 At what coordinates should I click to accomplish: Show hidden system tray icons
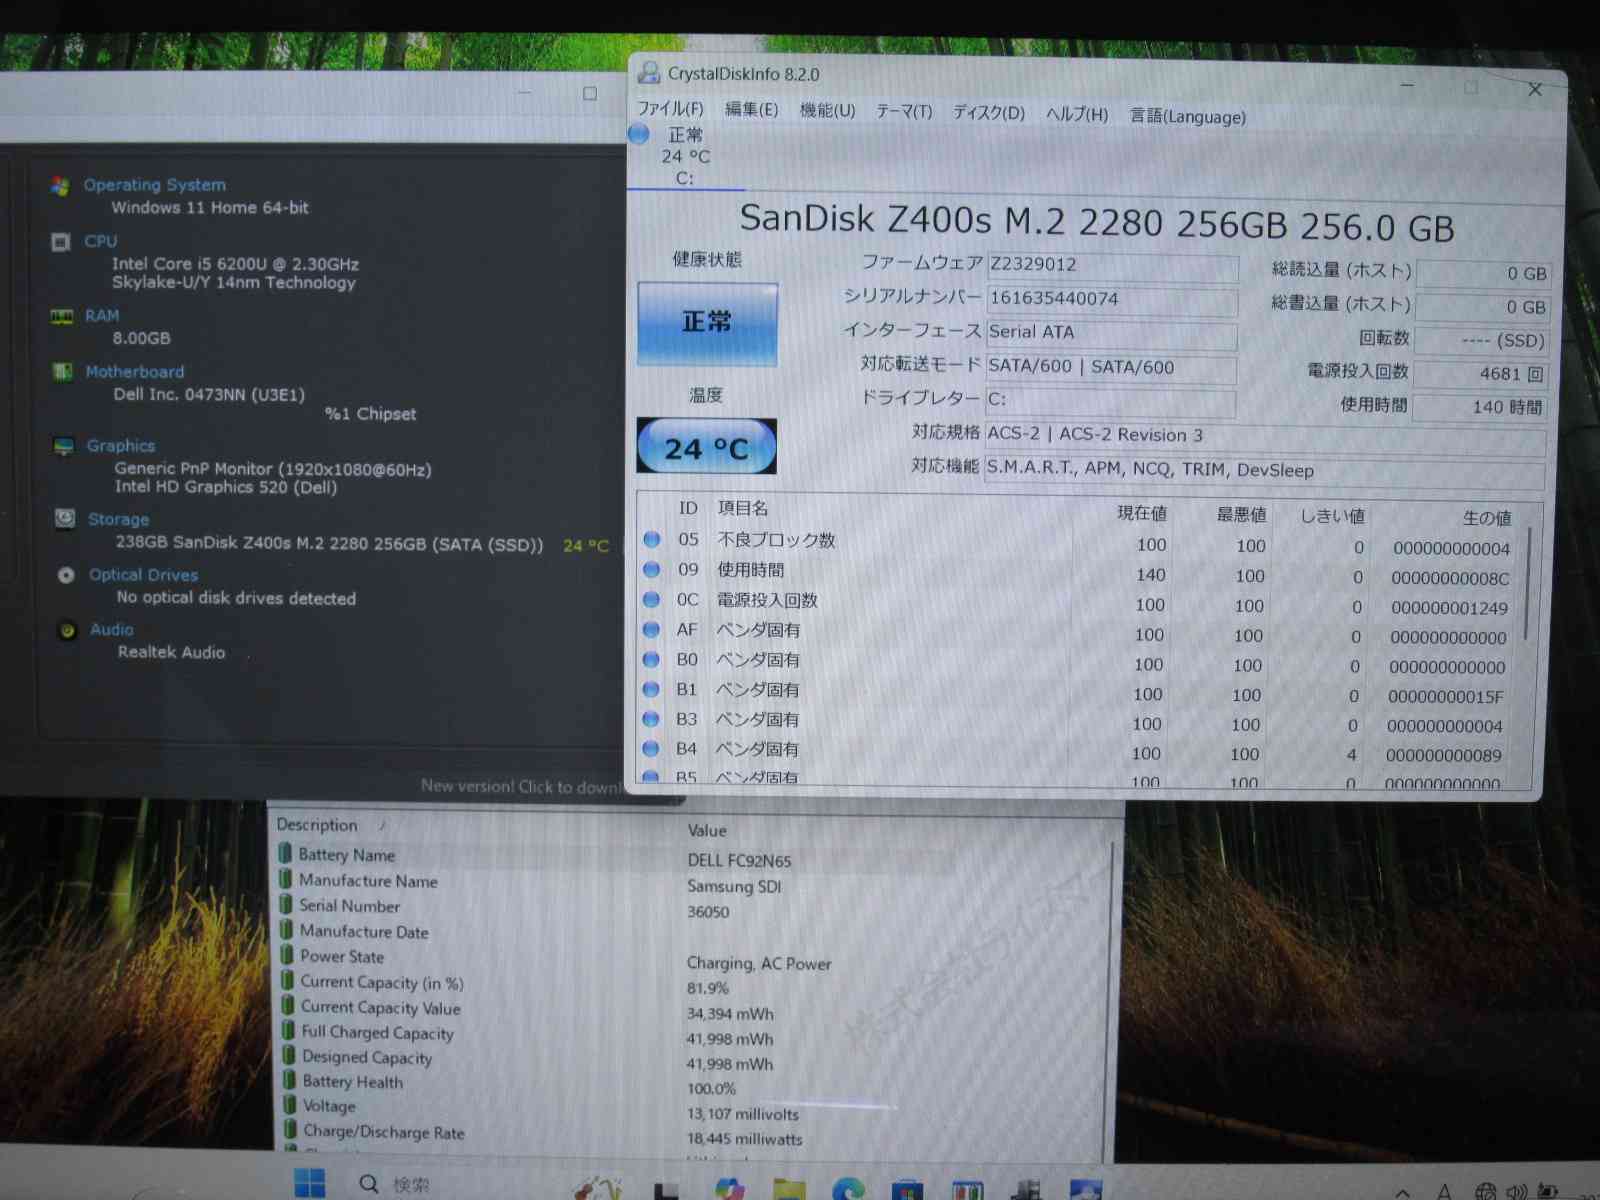(x=1403, y=1192)
